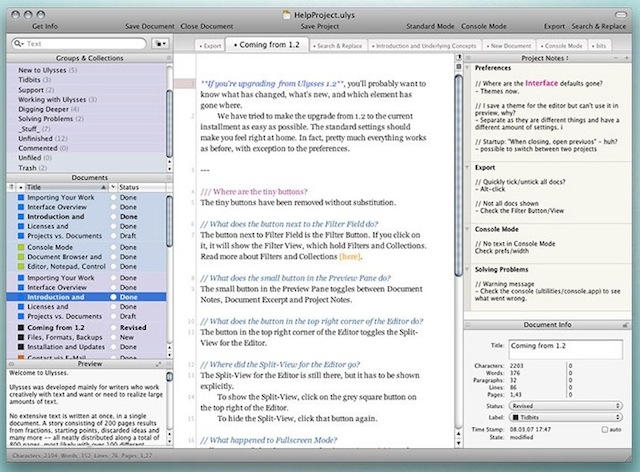
Task: Click the small round icon left of Preview header
Action: point(11,364)
